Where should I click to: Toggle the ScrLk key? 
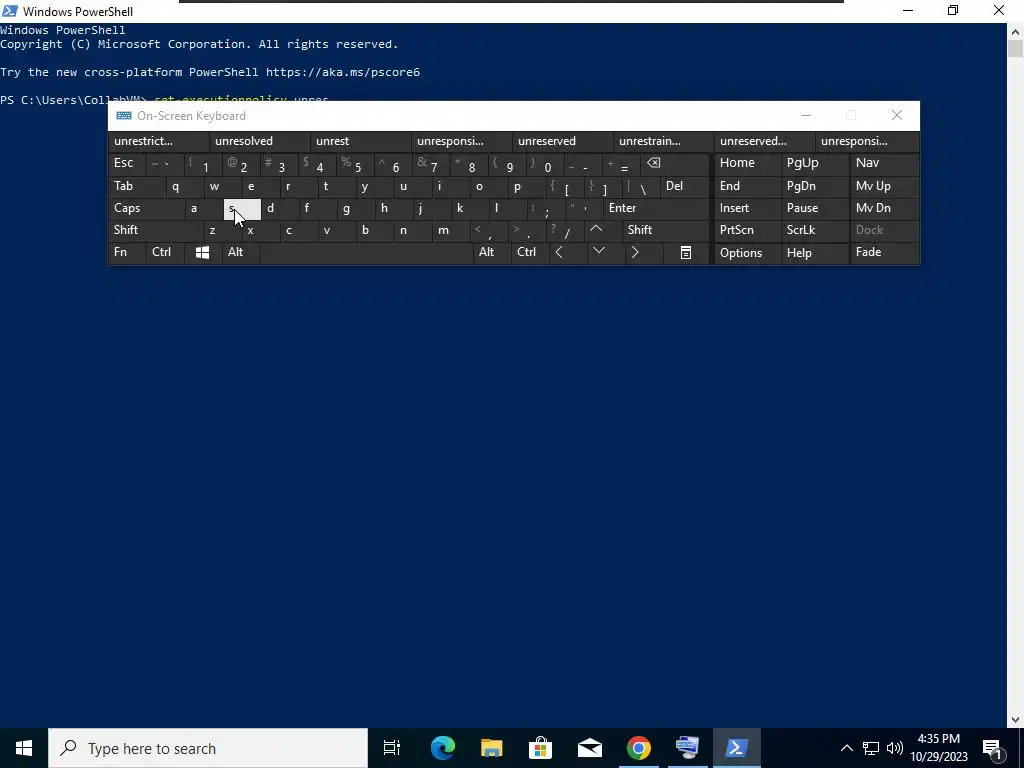point(814,230)
